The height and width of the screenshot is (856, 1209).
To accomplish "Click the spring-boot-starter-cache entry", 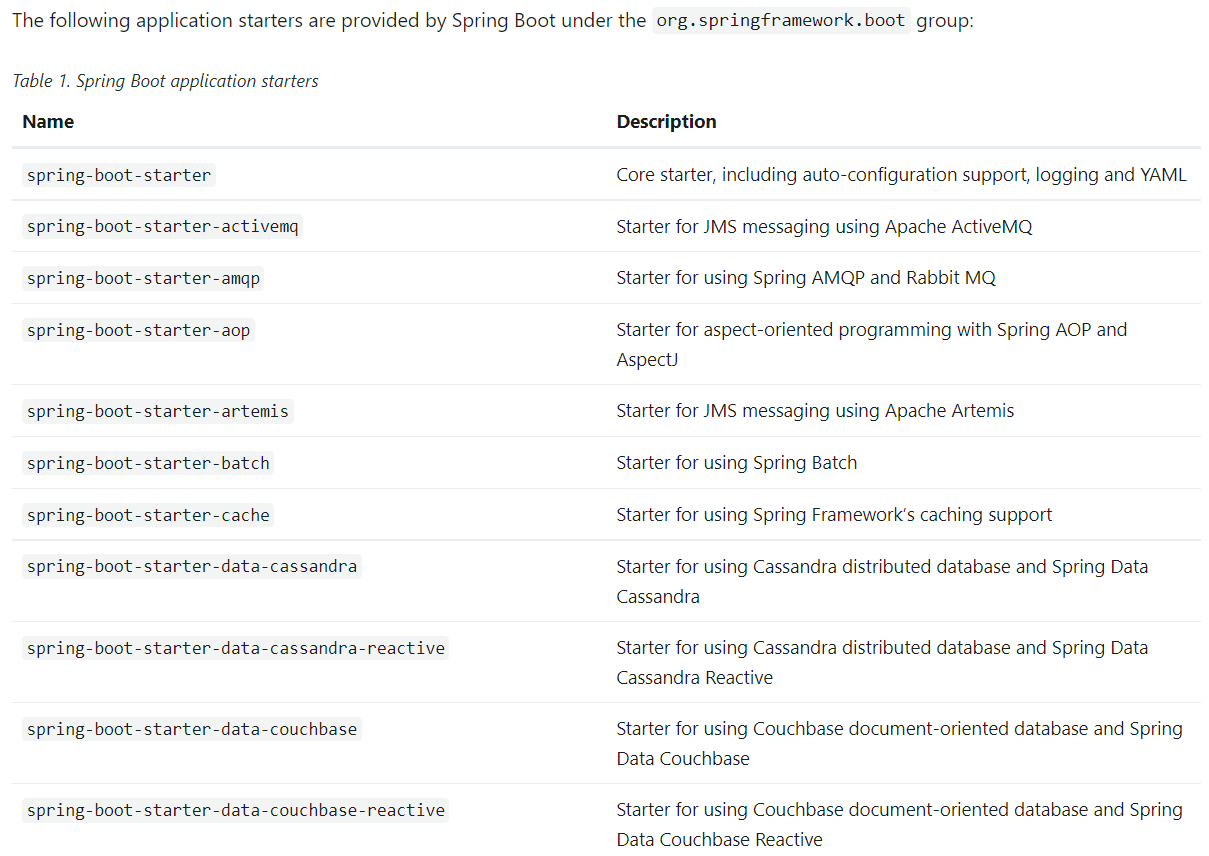I will (x=148, y=515).
